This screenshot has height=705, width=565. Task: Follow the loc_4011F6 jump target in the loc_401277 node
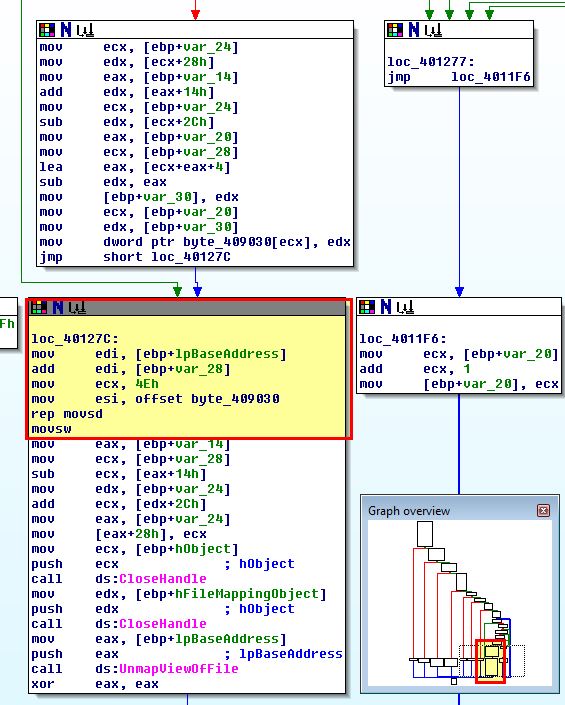491,77
